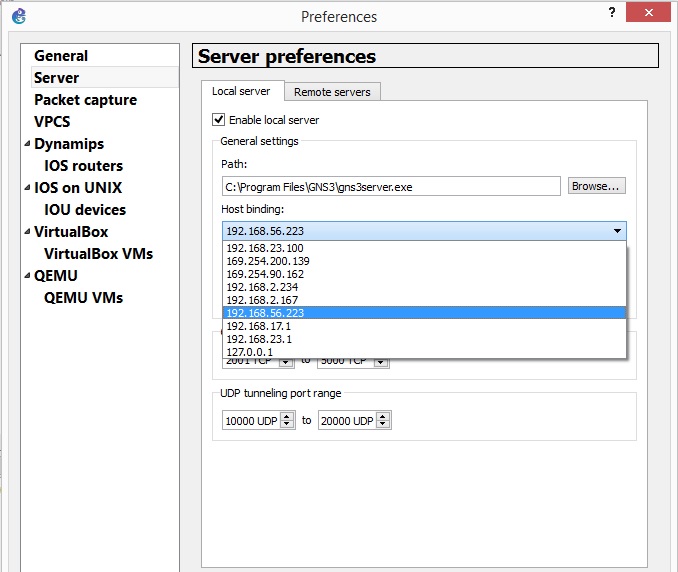The image size is (678, 572).
Task: Choose 169.254.90.162 from host list
Action: pyautogui.click(x=424, y=274)
